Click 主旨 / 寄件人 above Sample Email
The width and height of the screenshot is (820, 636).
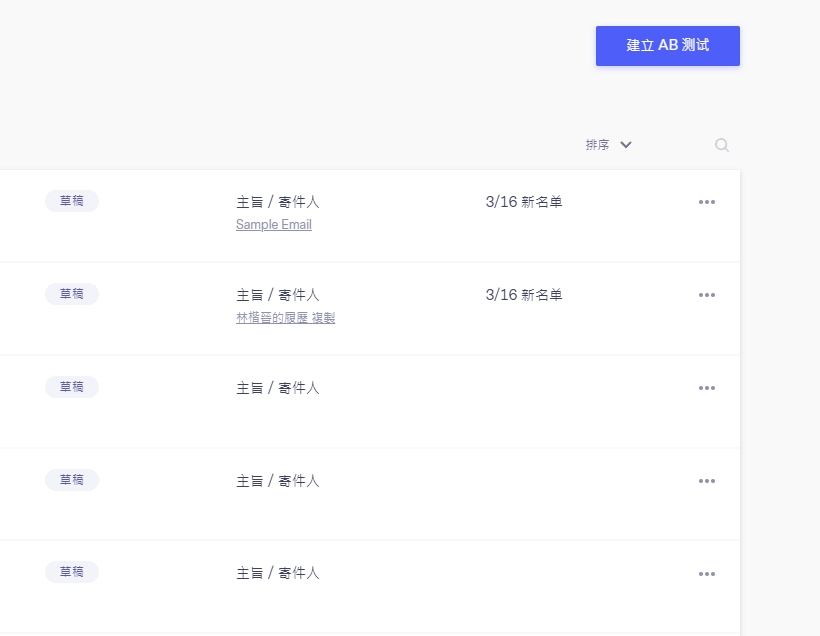point(278,202)
